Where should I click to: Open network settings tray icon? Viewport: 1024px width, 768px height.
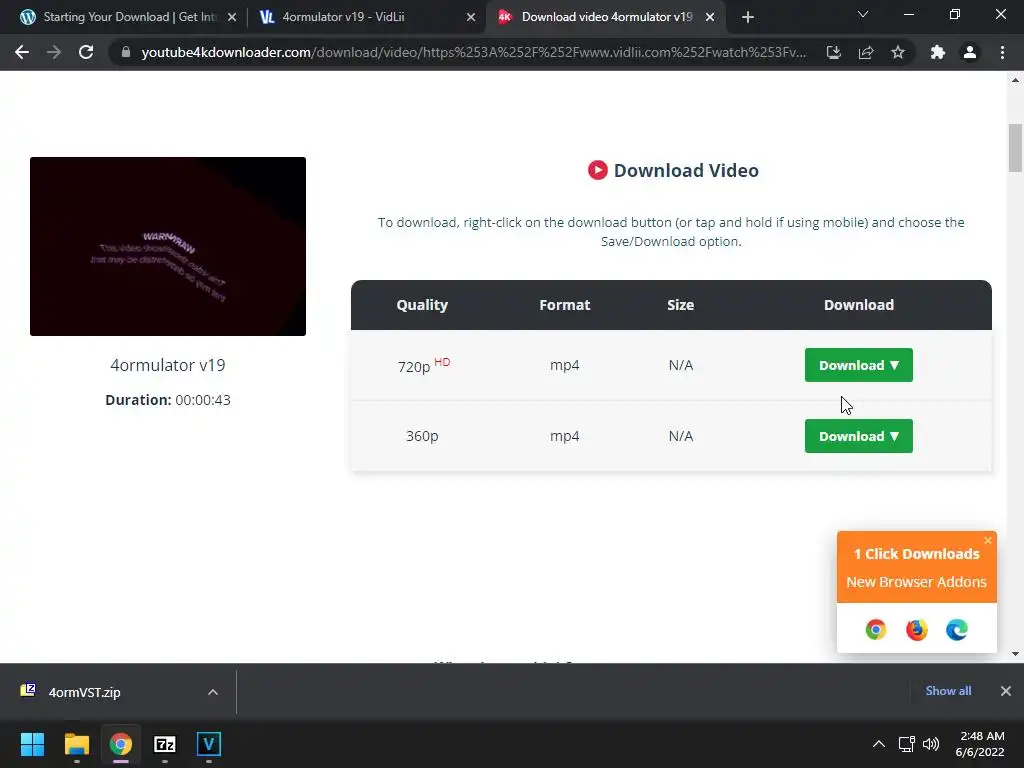click(906, 744)
